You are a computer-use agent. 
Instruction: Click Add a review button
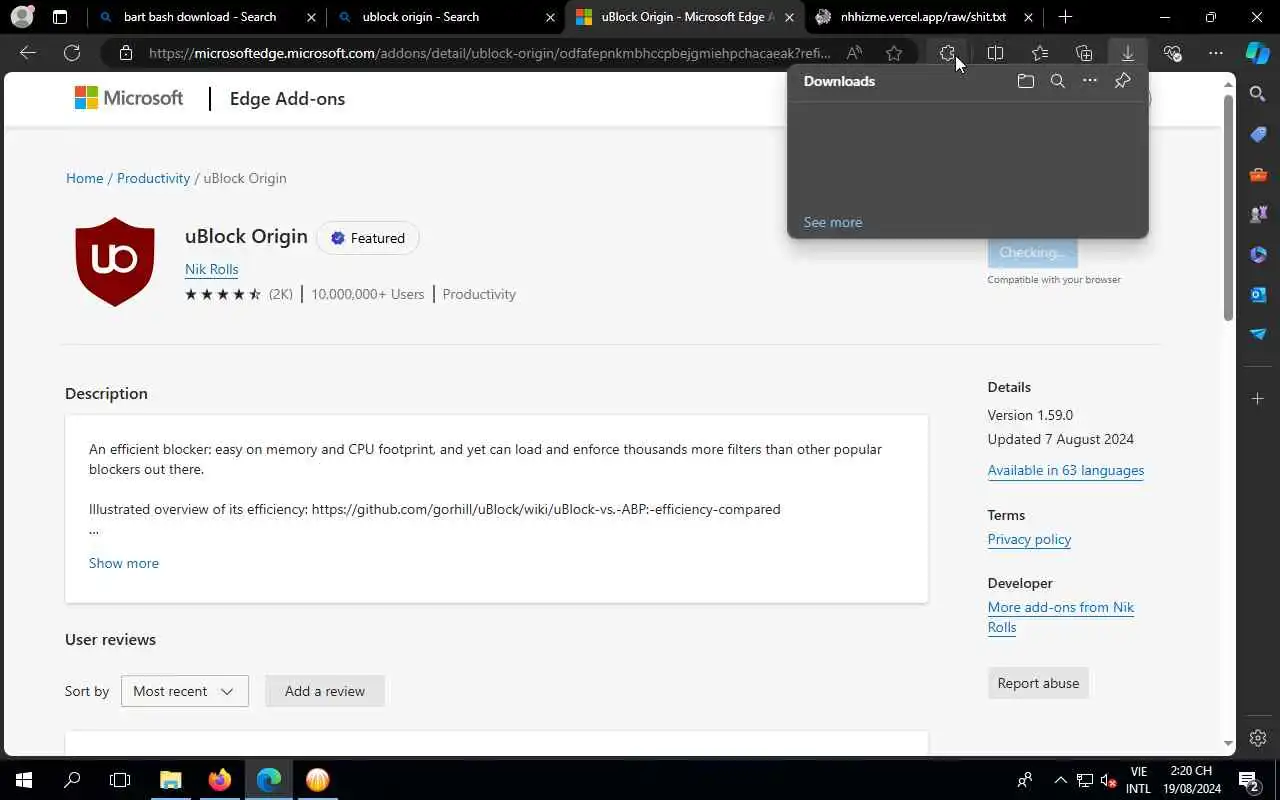[x=325, y=691]
